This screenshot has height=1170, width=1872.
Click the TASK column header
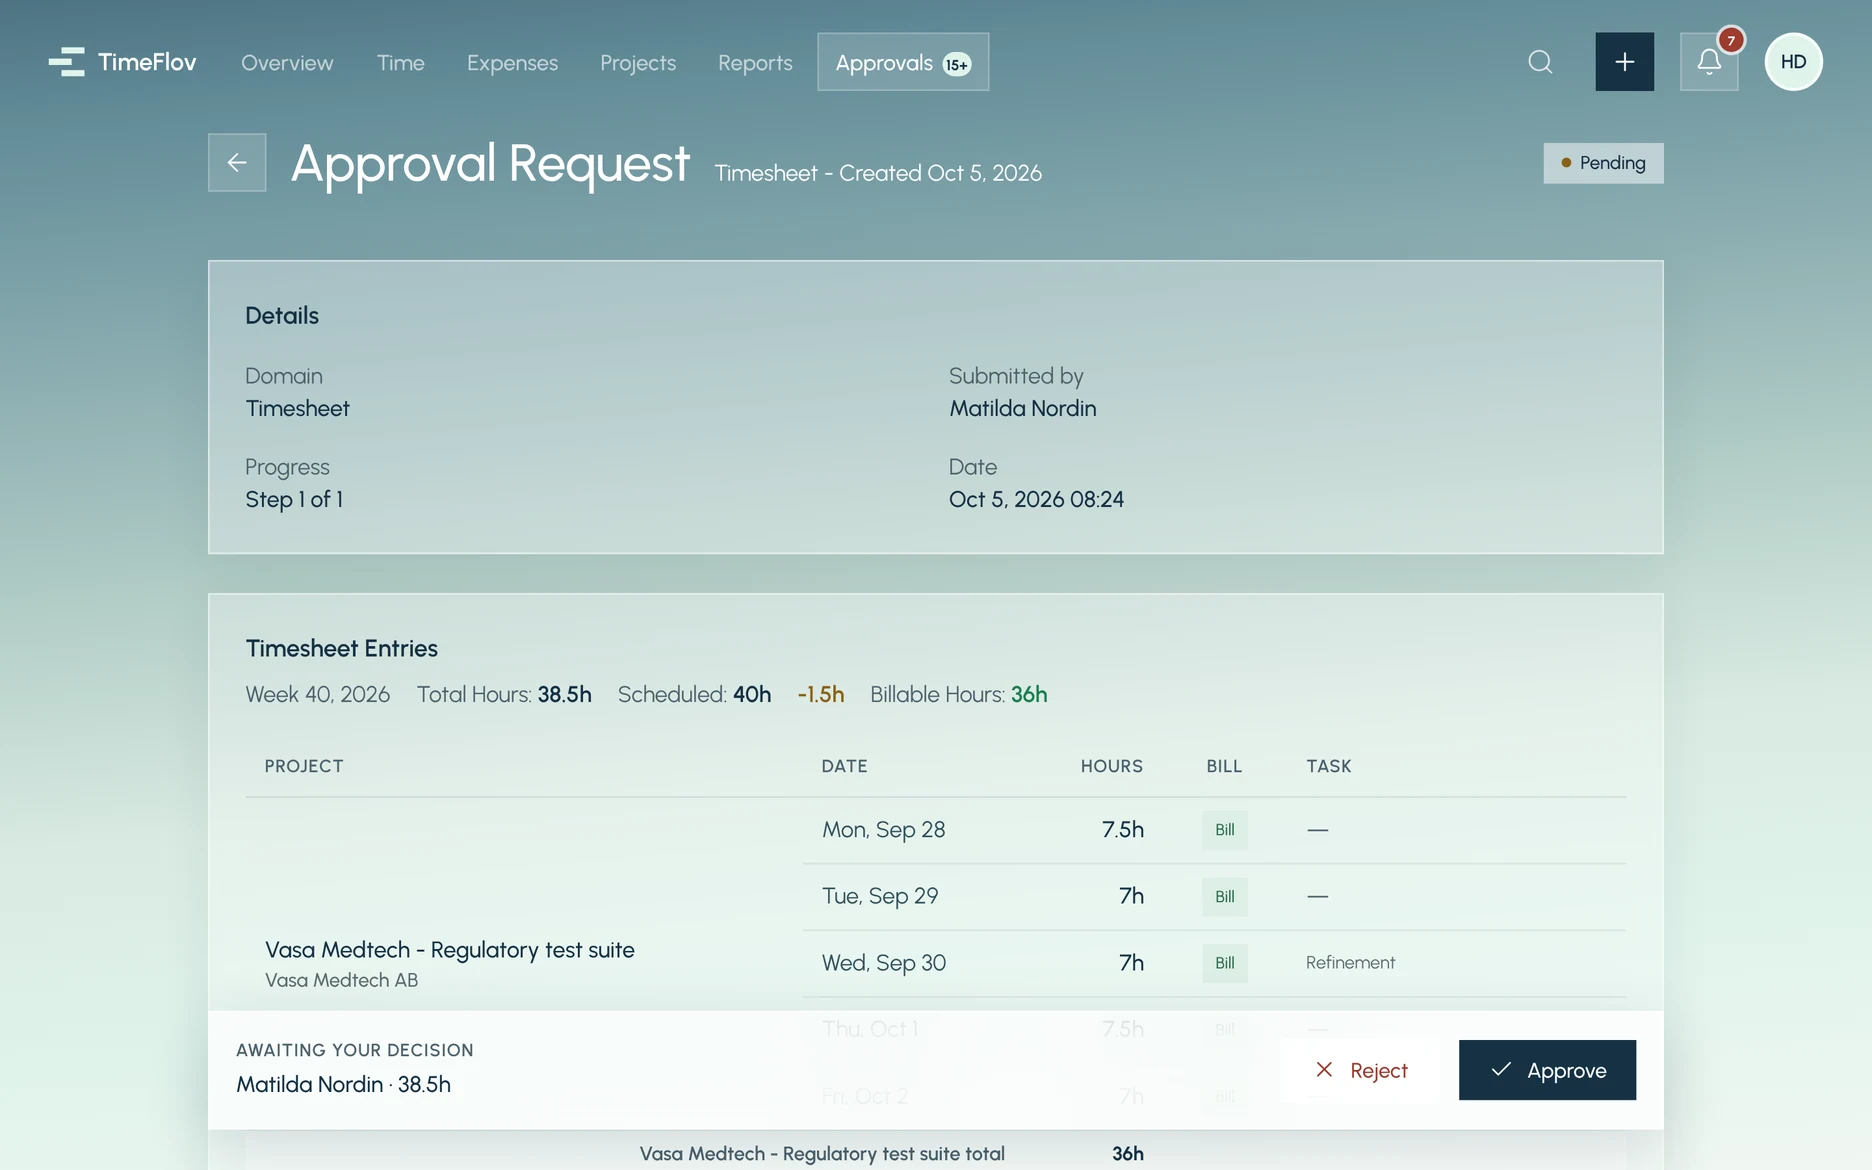pos(1328,766)
